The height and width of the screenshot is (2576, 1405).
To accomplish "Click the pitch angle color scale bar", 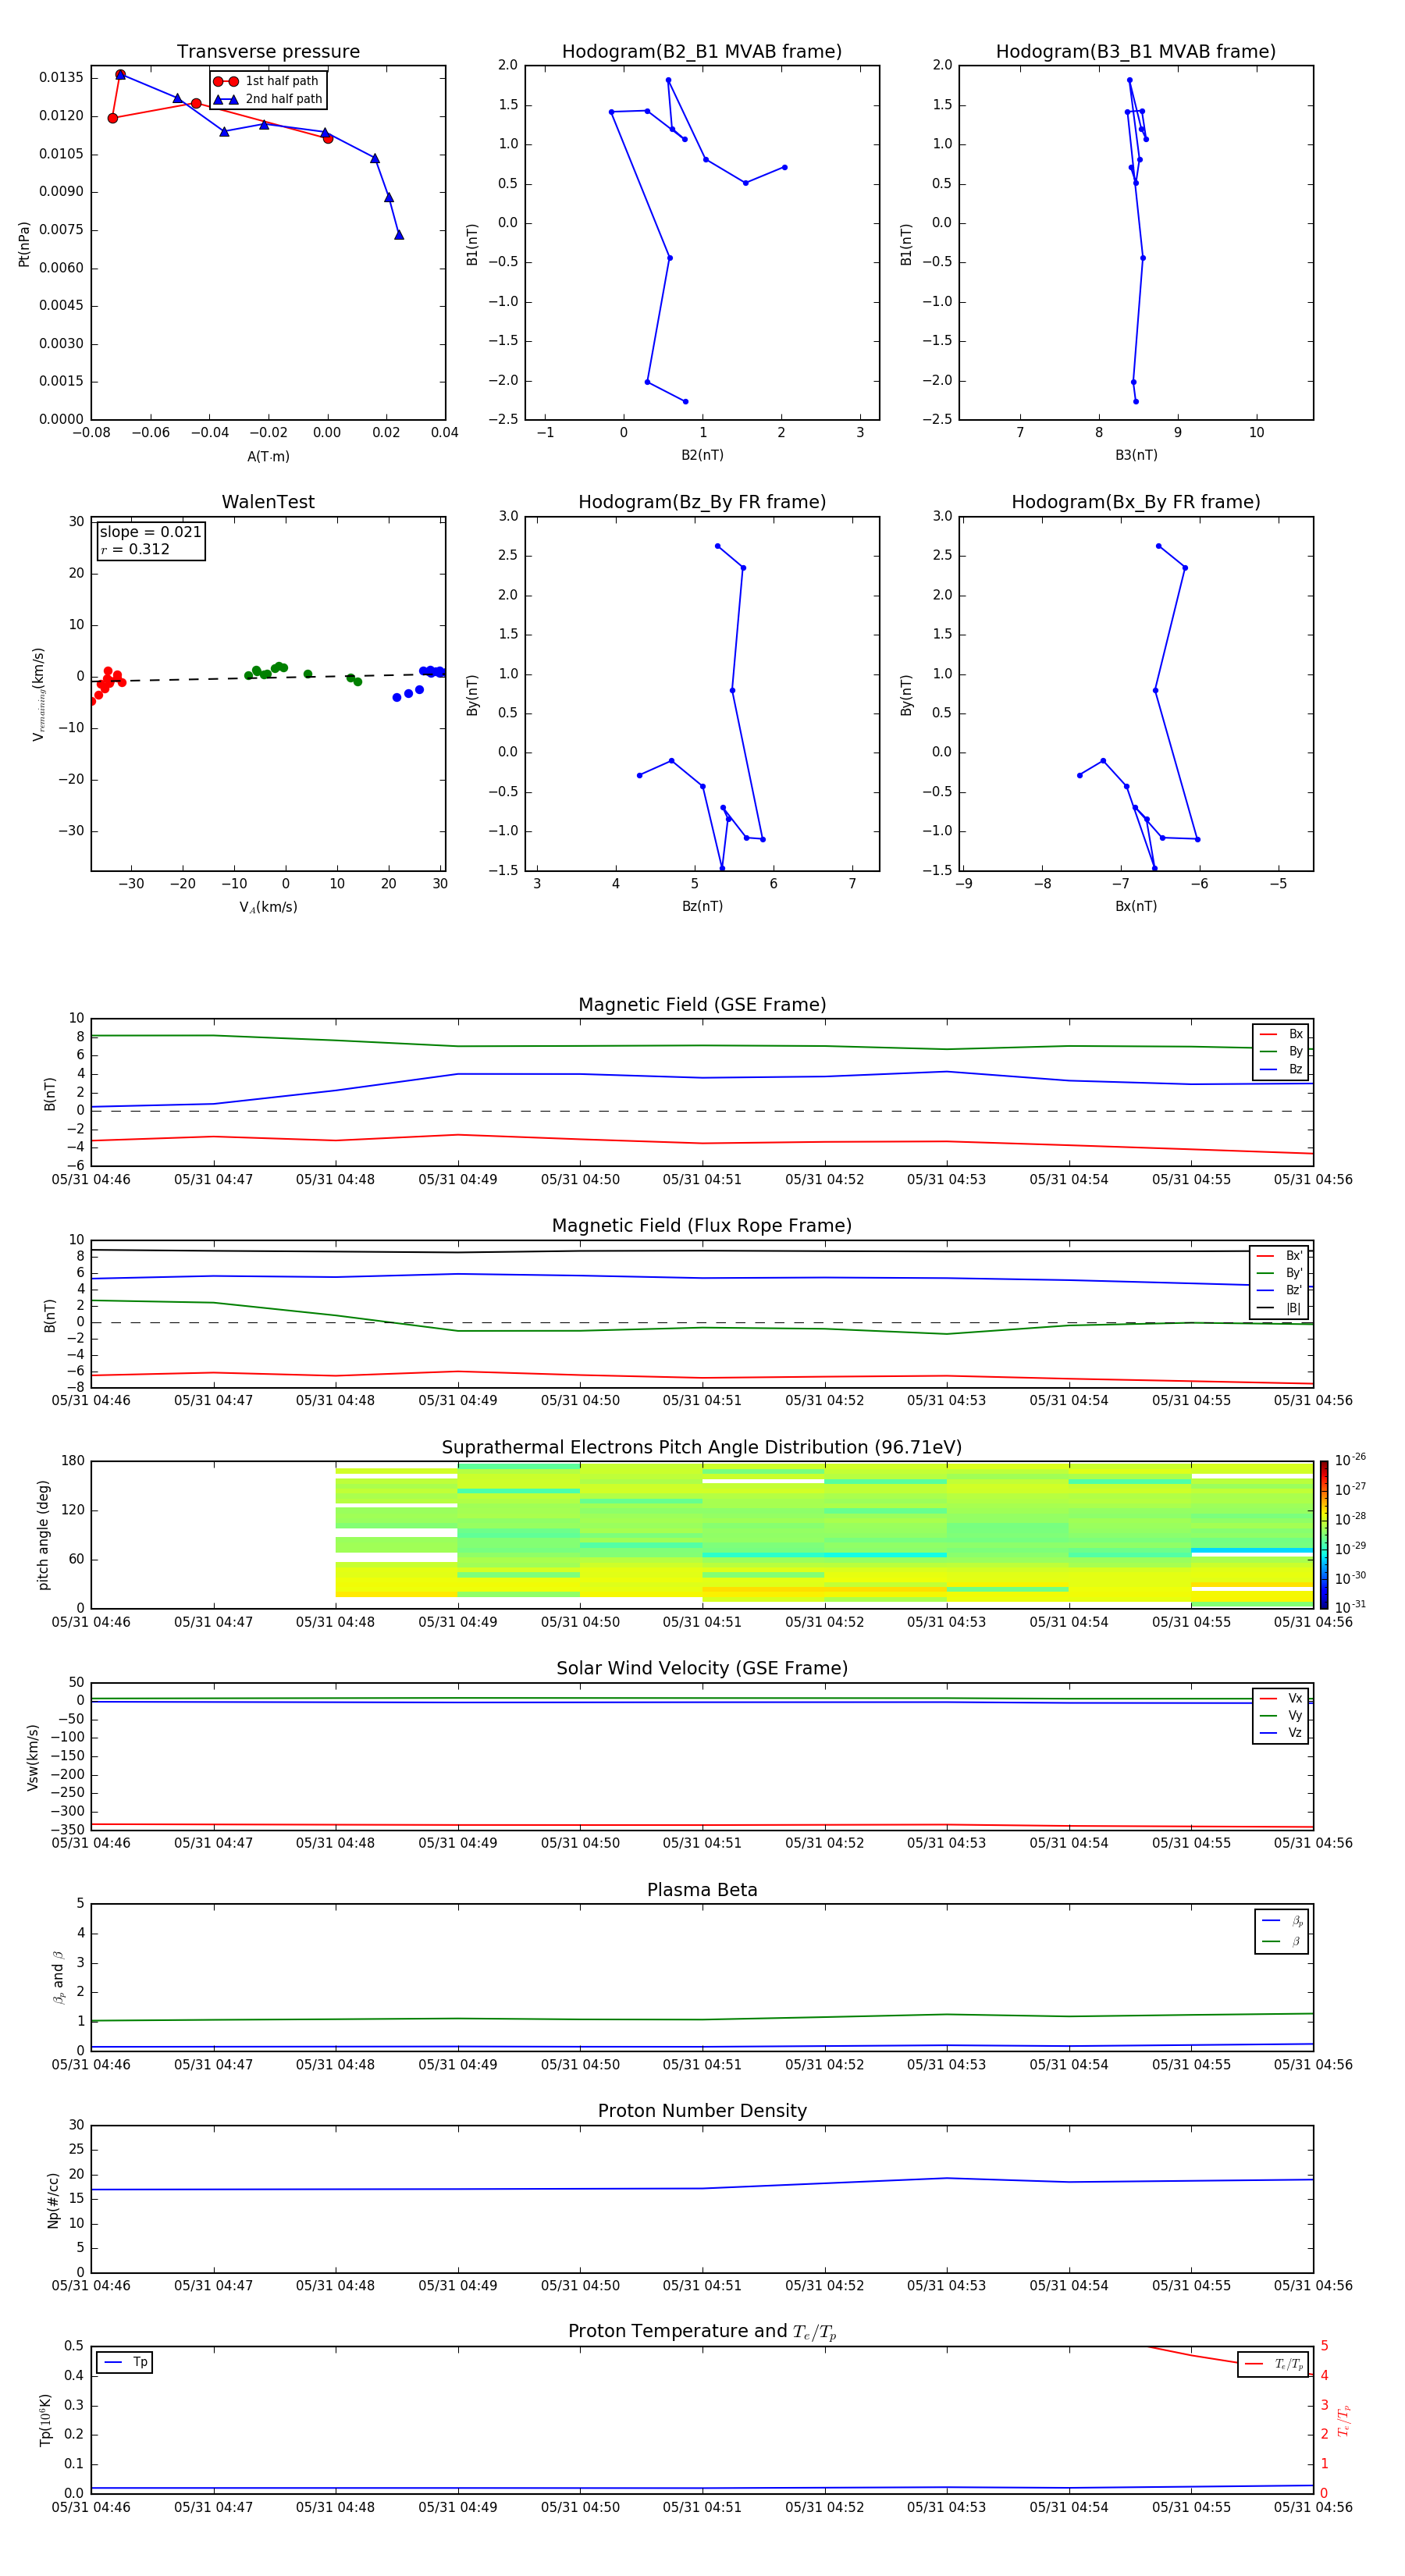I will (1324, 1535).
